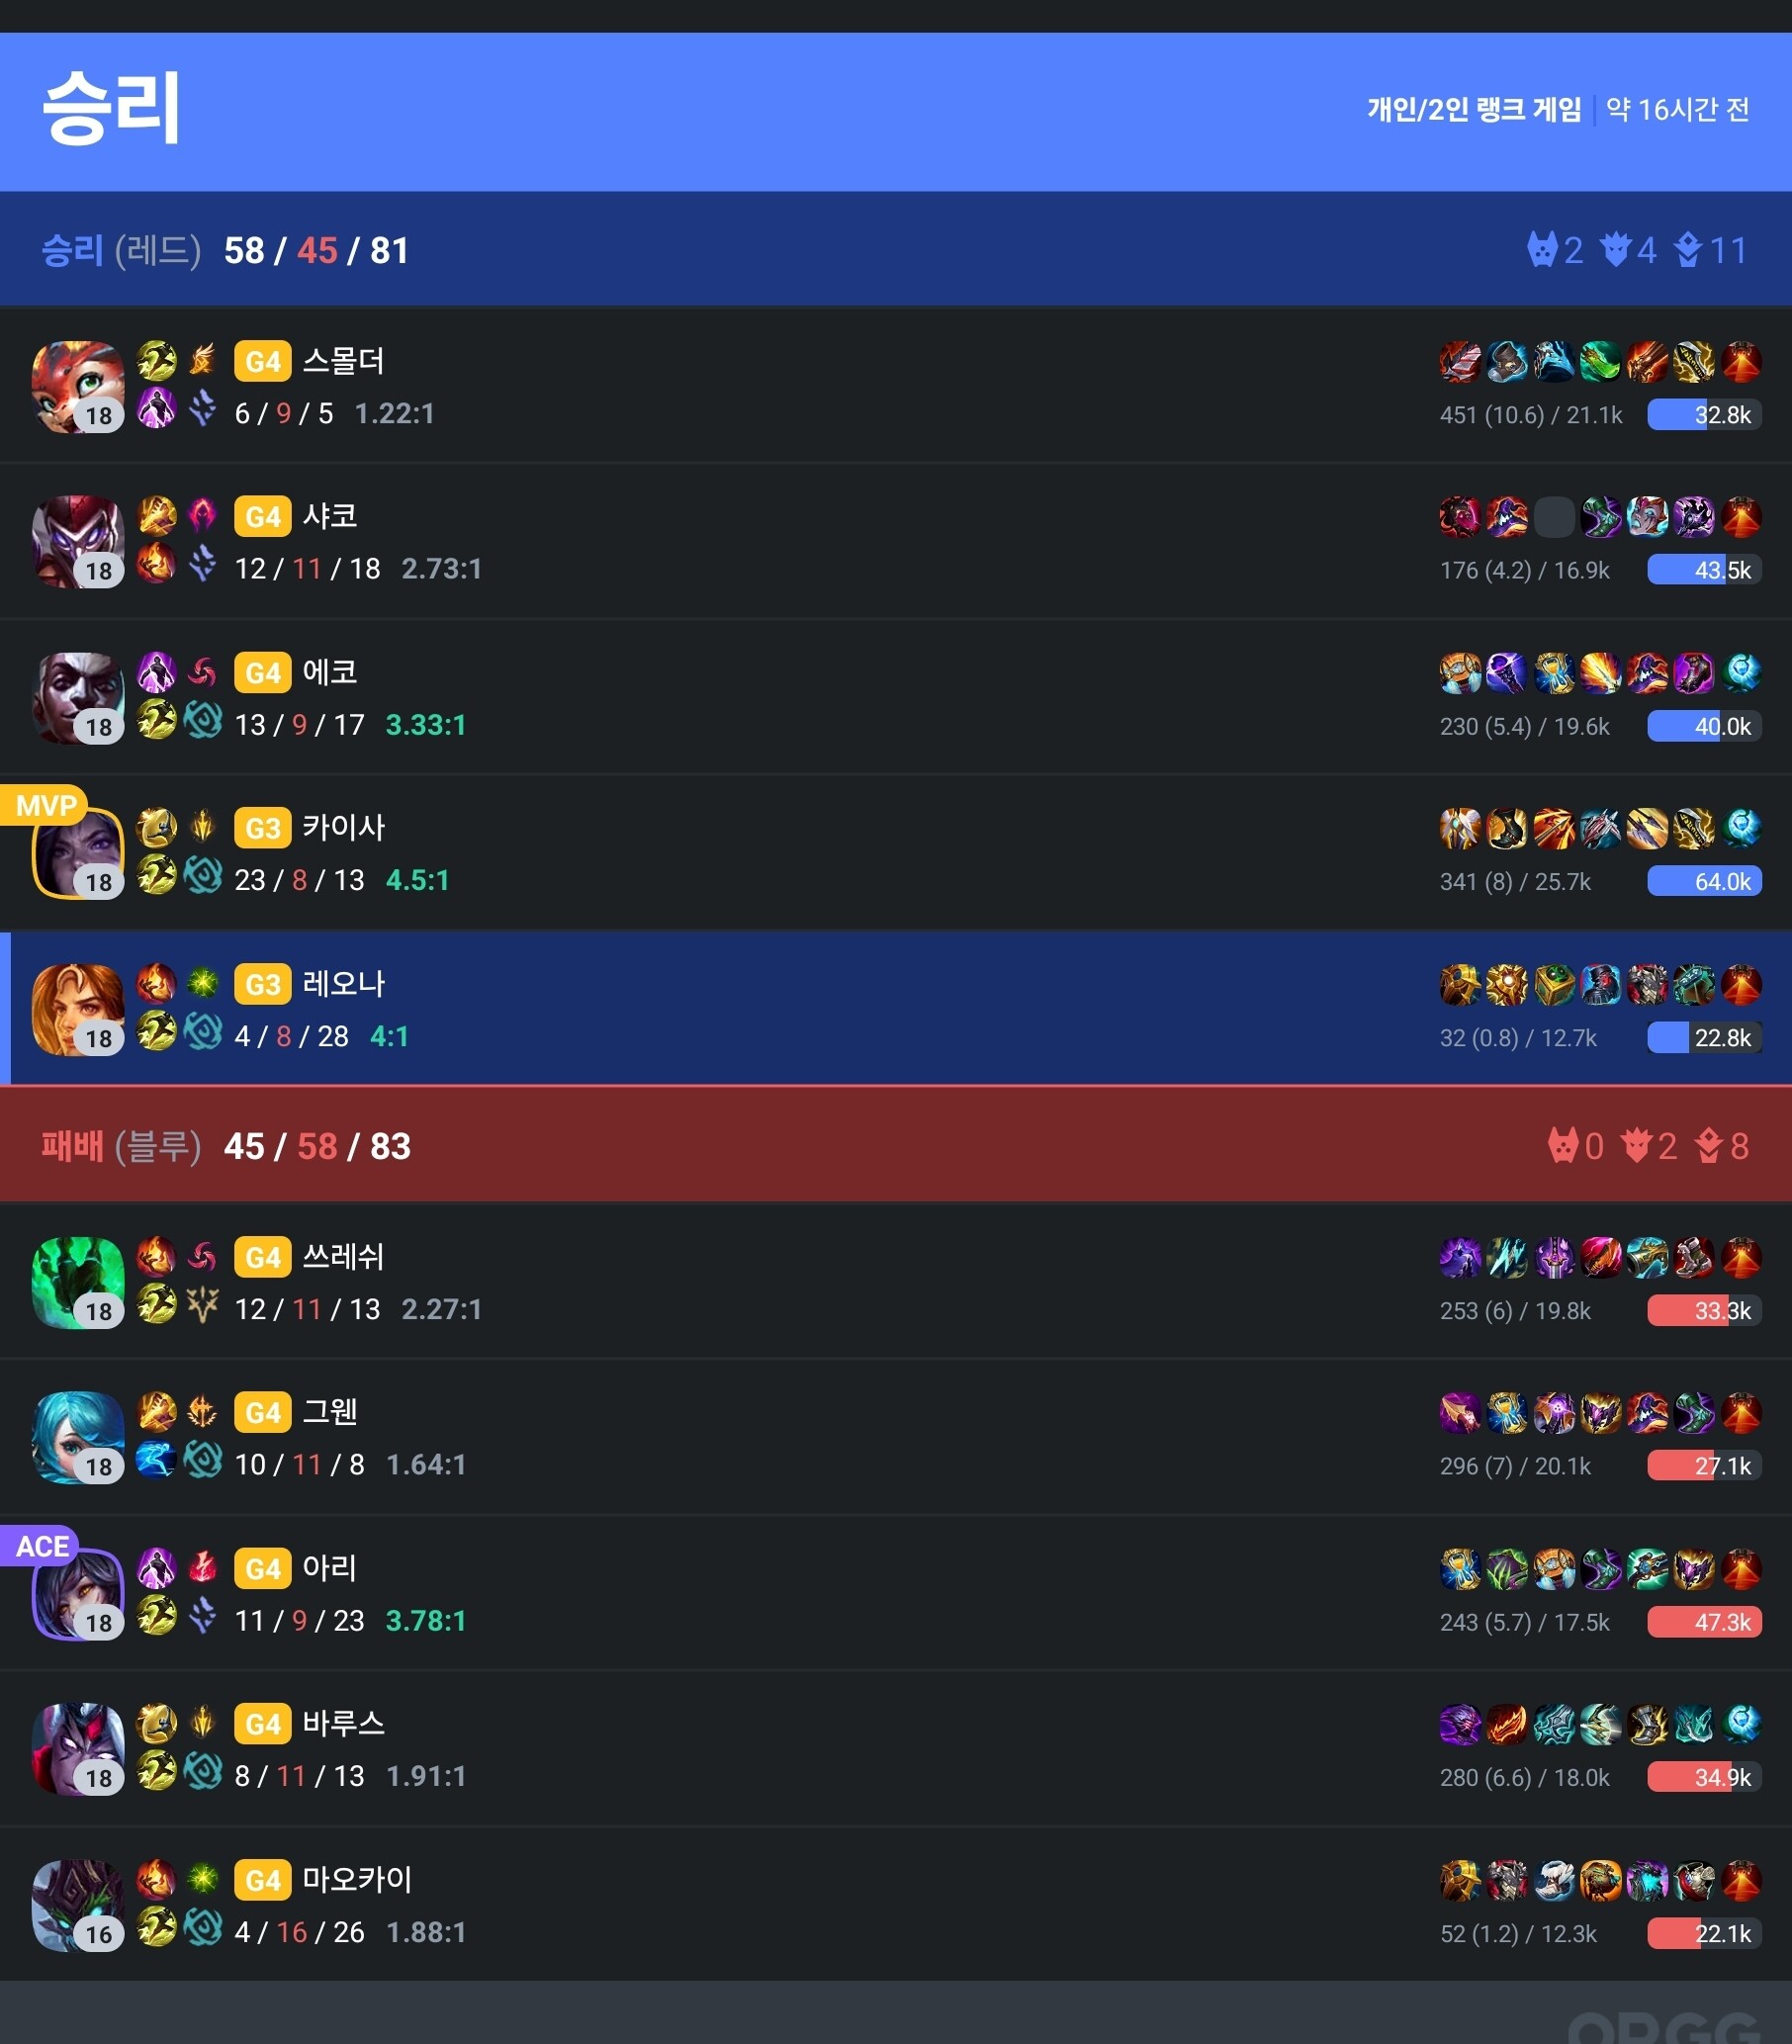1792x2044 pixels.
Task: Click the dragon icon in blue team header
Action: tap(1636, 1146)
